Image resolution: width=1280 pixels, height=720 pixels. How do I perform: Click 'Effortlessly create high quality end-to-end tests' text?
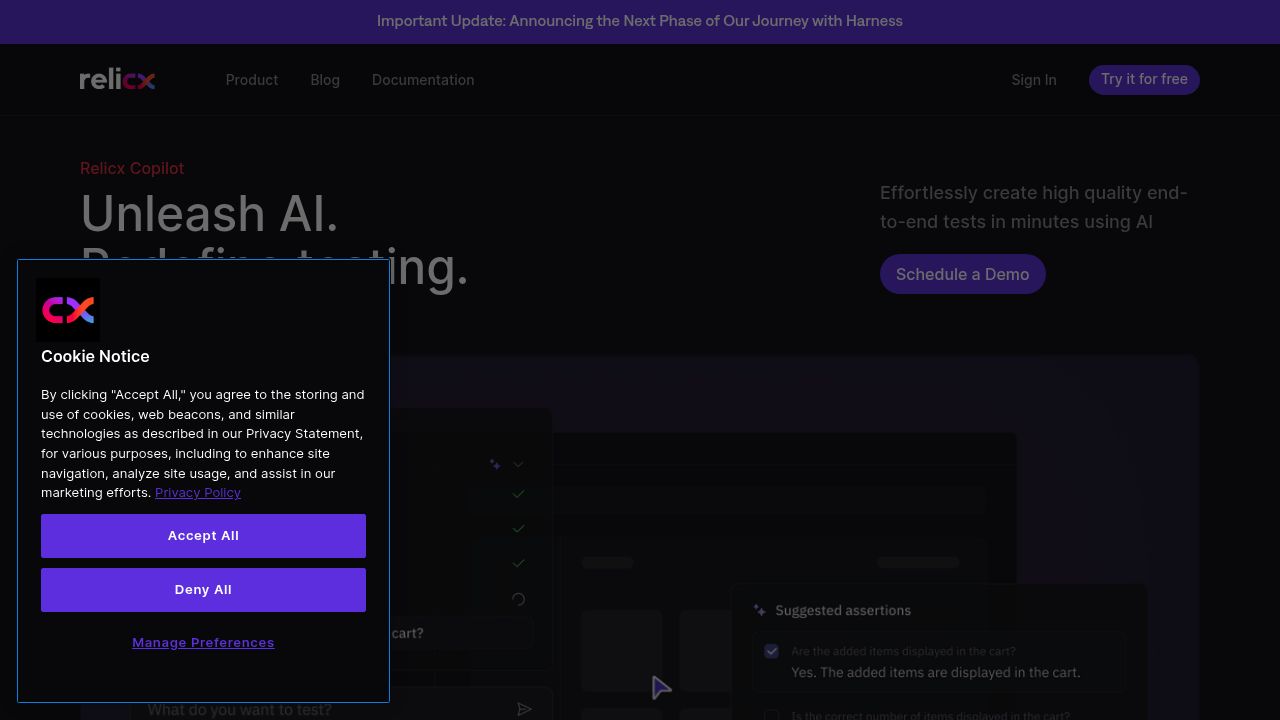(1034, 207)
